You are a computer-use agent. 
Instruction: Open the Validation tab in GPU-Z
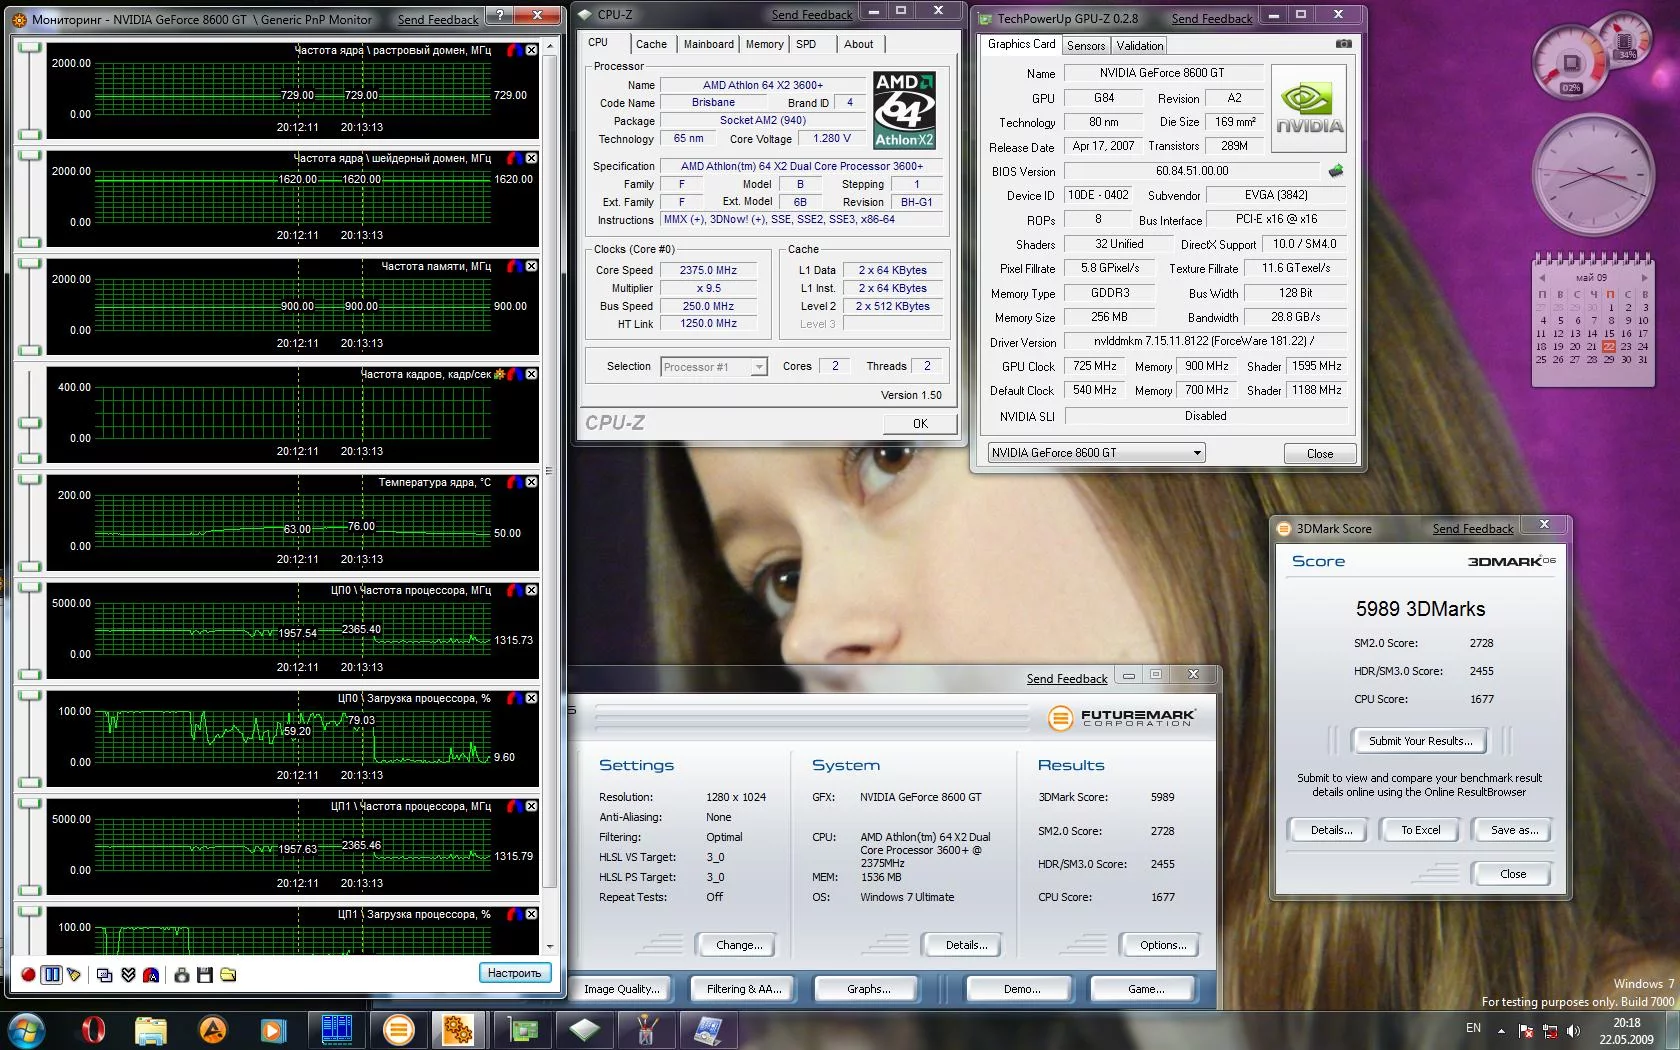(1140, 46)
